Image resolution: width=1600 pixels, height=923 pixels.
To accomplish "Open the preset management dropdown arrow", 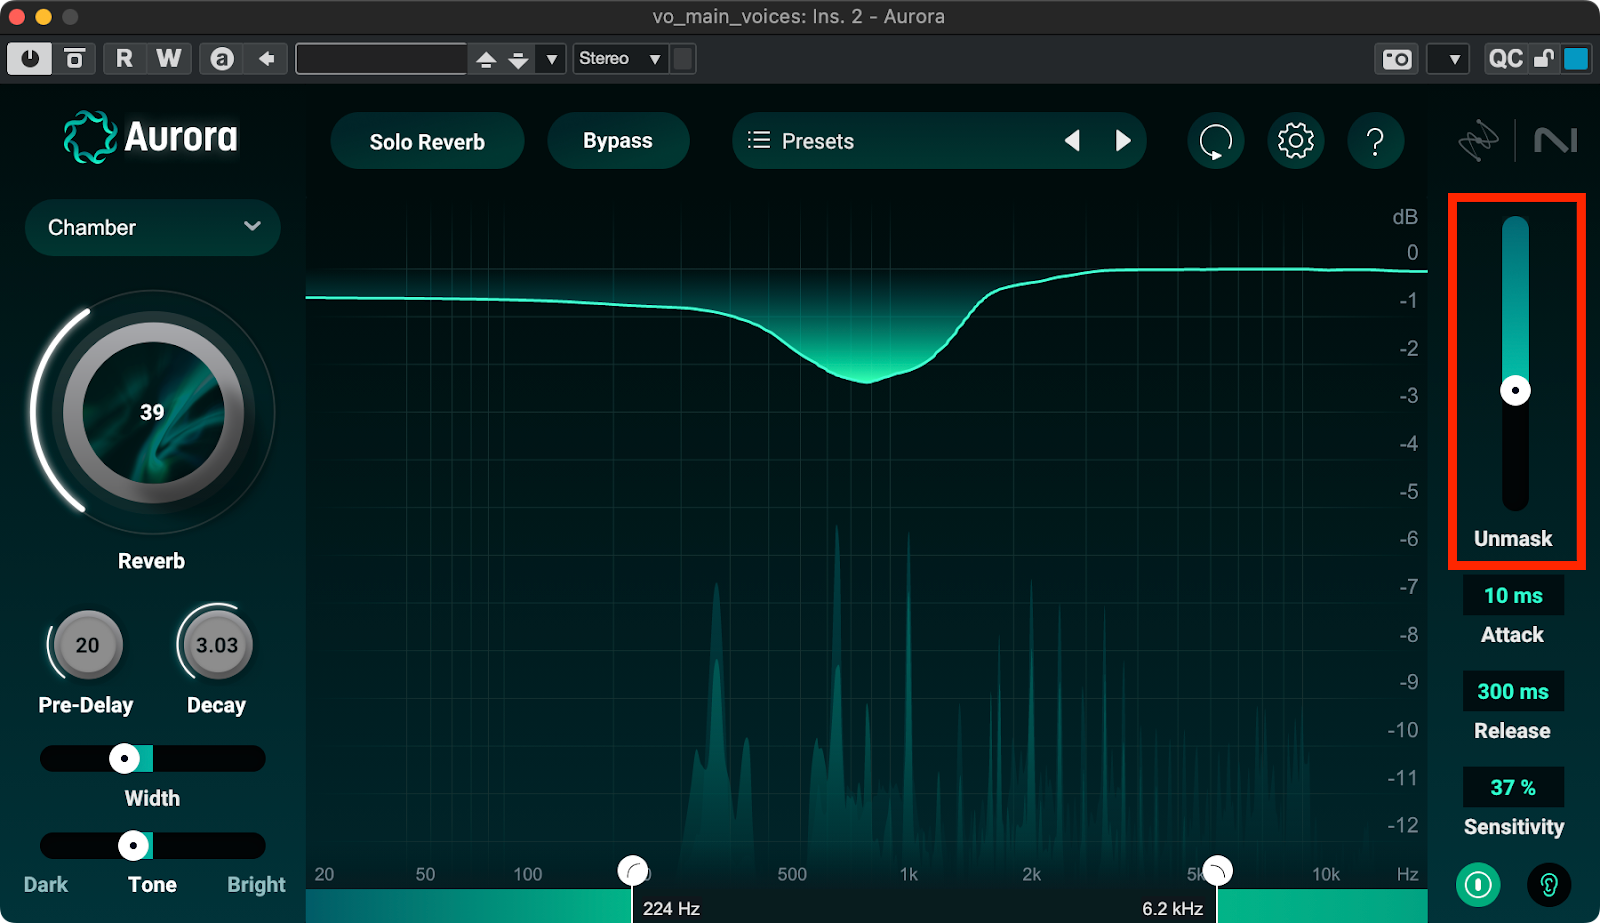I will (551, 59).
